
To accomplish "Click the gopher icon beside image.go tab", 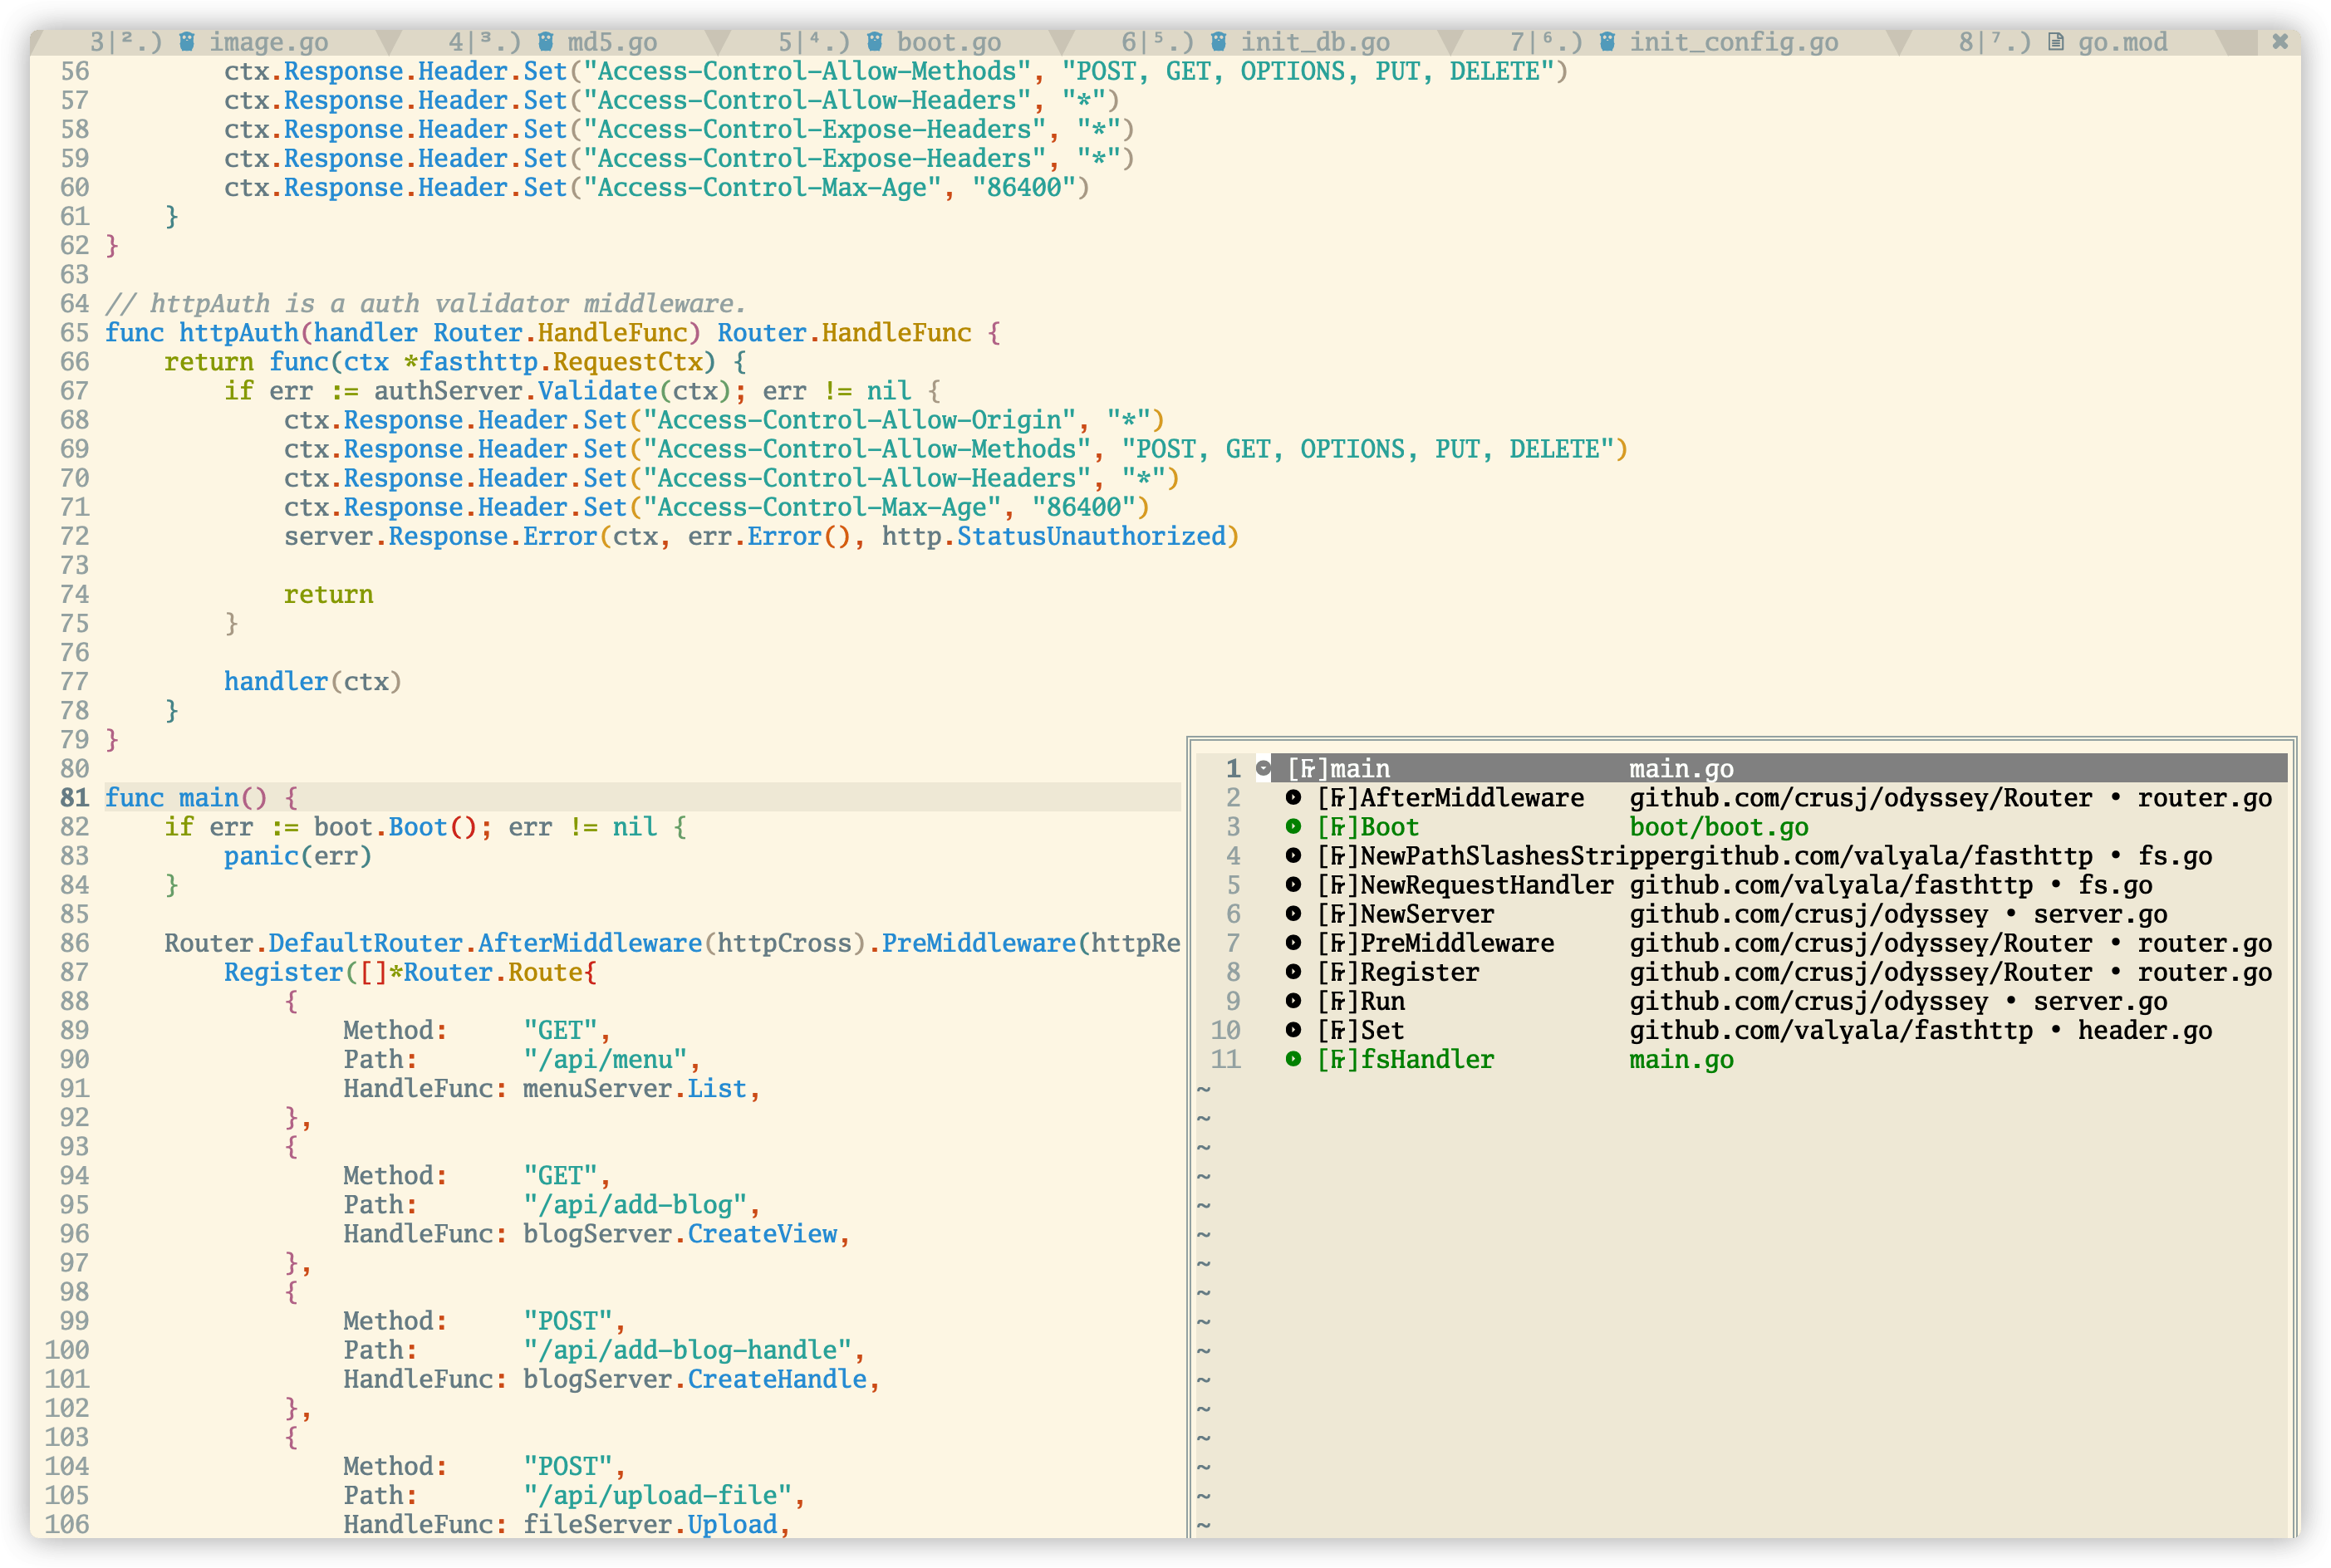I will (187, 42).
